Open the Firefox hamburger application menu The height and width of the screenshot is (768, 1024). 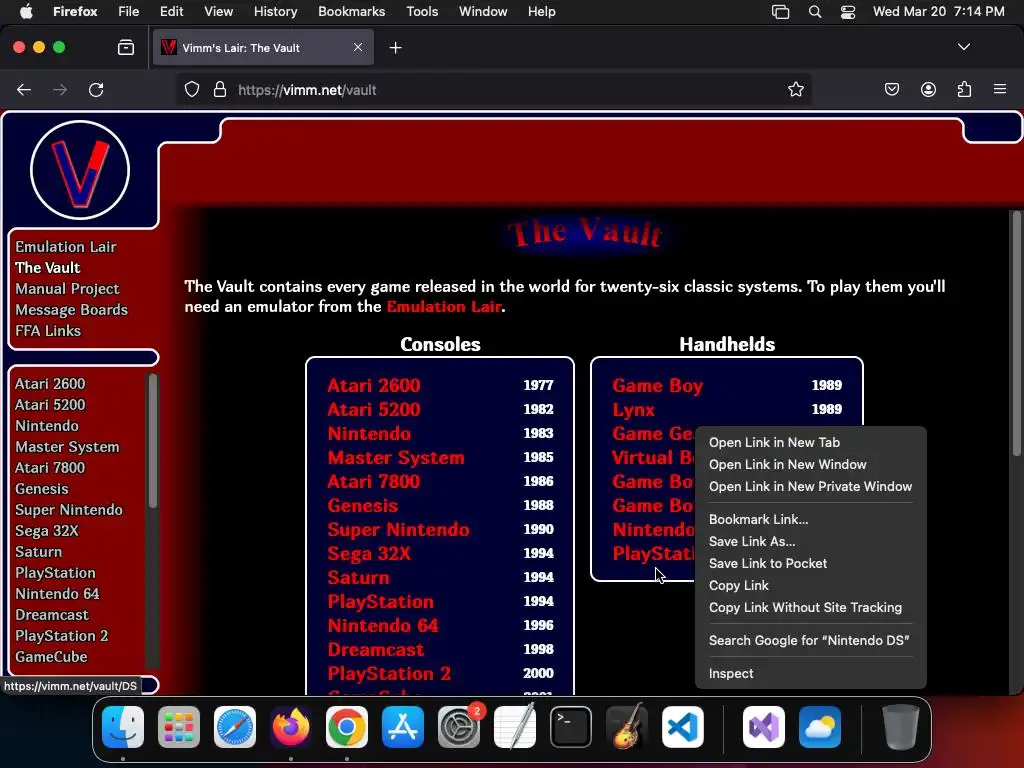(x=1000, y=89)
